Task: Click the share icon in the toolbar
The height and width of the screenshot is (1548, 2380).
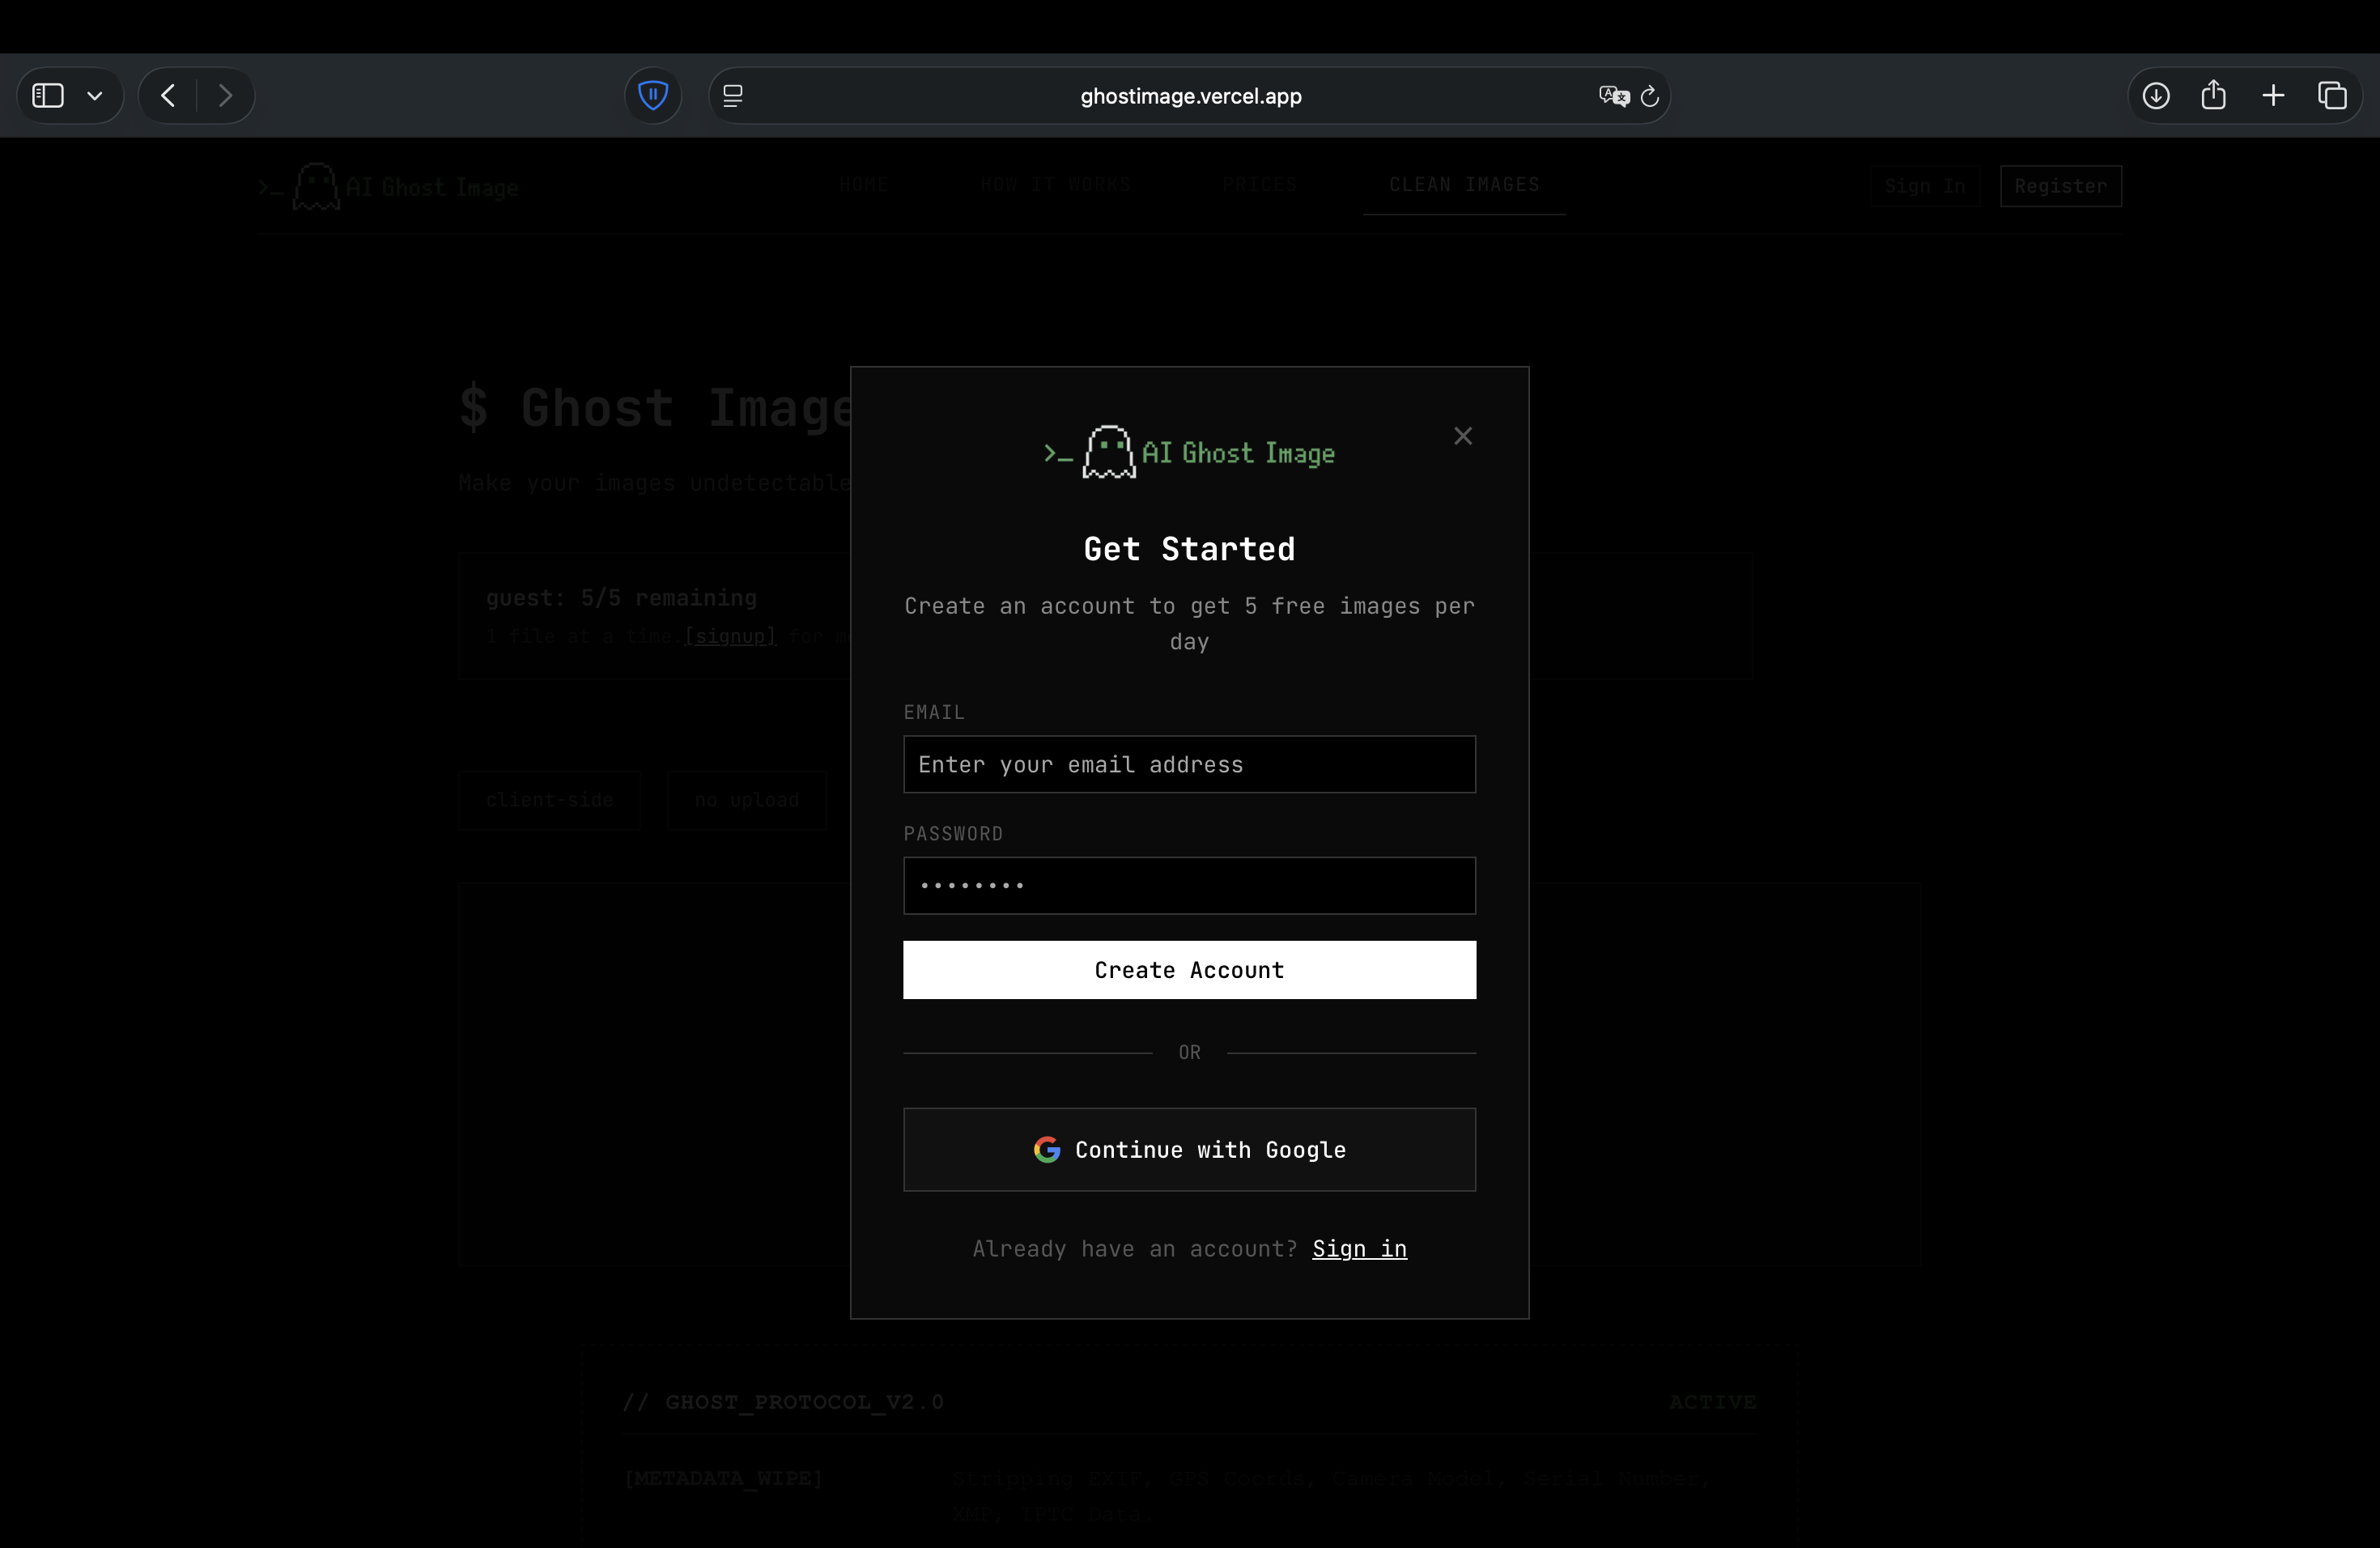Action: click(x=2214, y=95)
